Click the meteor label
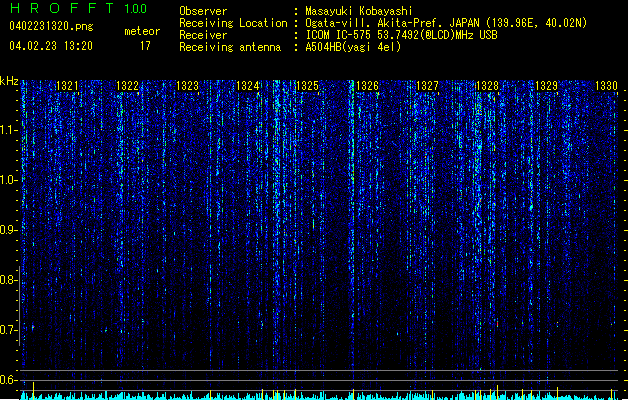 [142, 31]
